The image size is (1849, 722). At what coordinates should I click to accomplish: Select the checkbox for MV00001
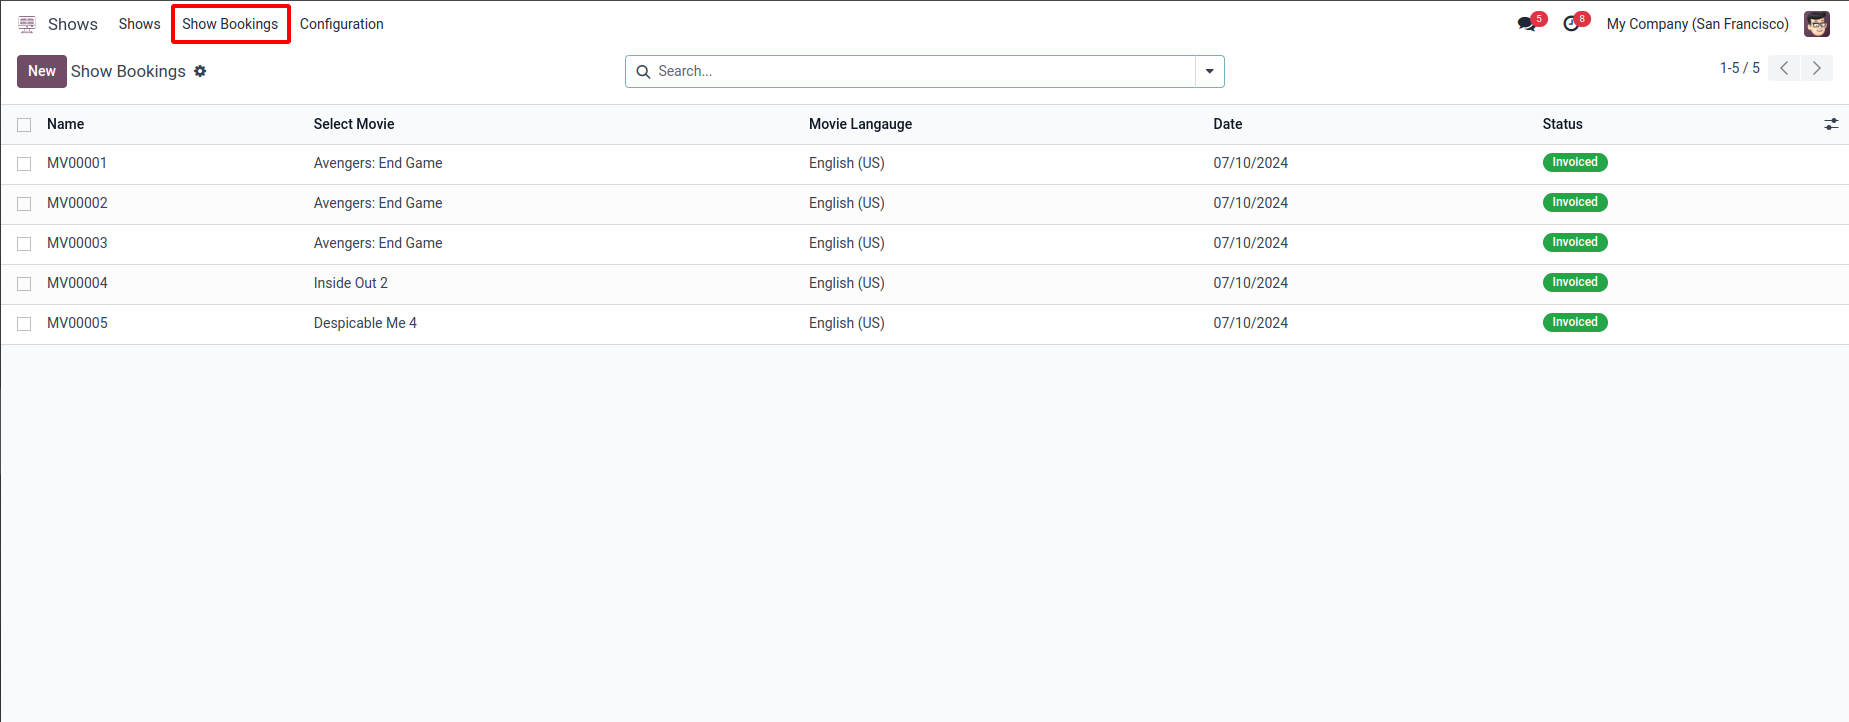pos(24,164)
